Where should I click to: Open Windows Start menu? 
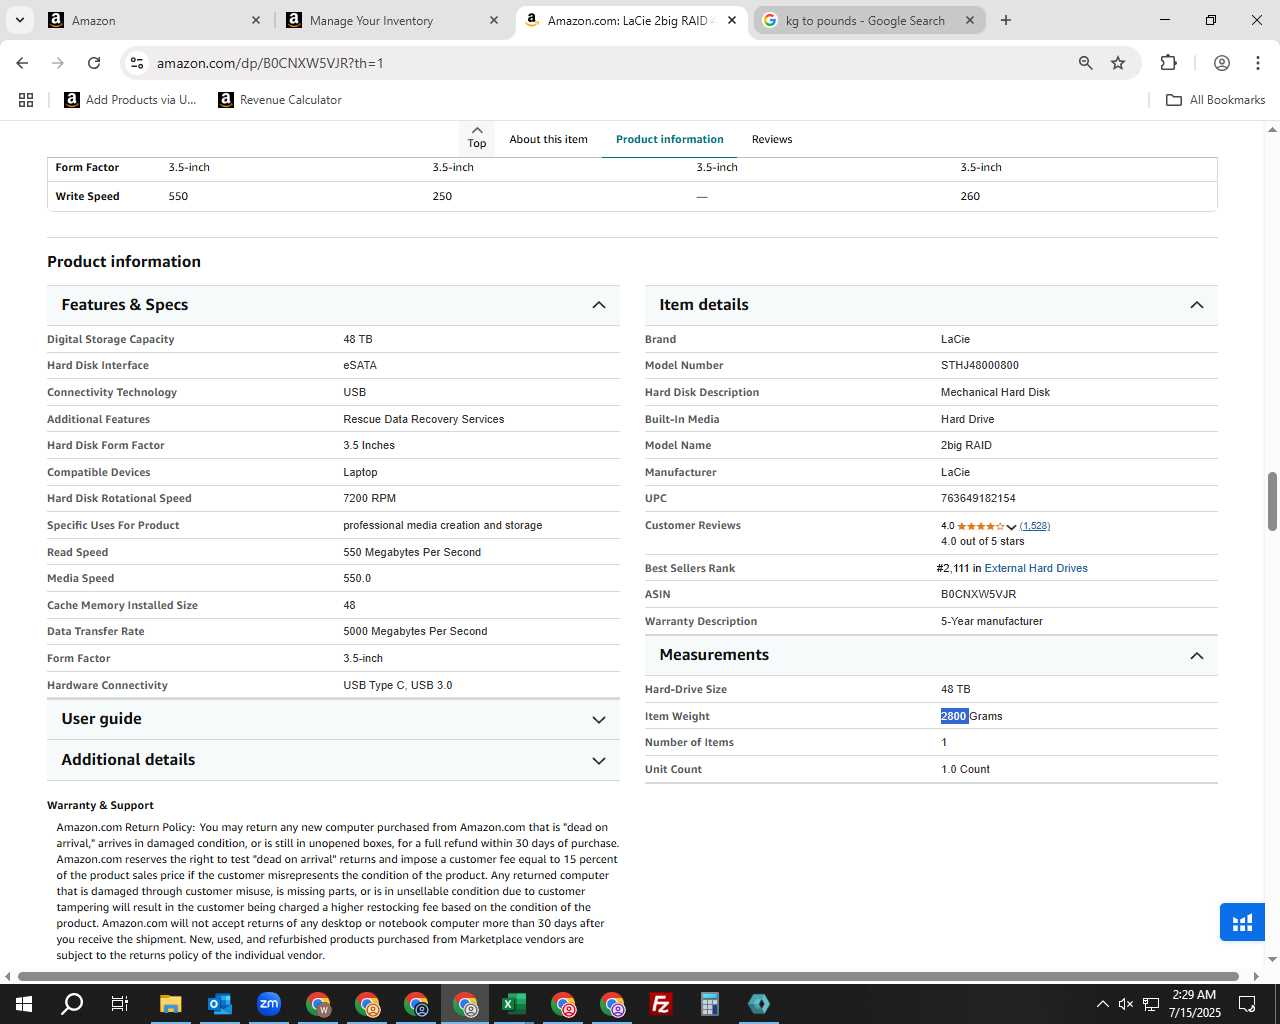[x=24, y=1004]
